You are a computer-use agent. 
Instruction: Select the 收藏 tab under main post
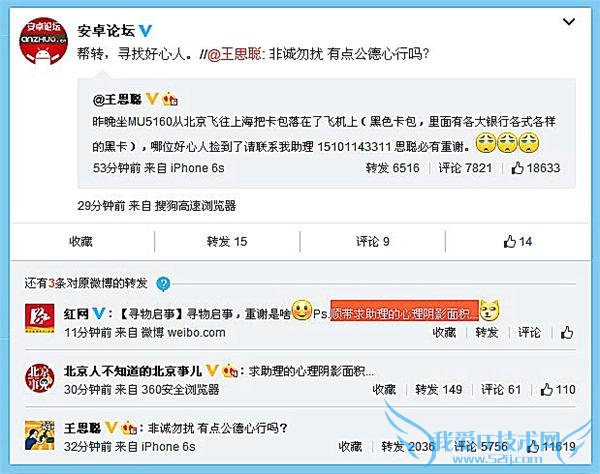click(81, 241)
